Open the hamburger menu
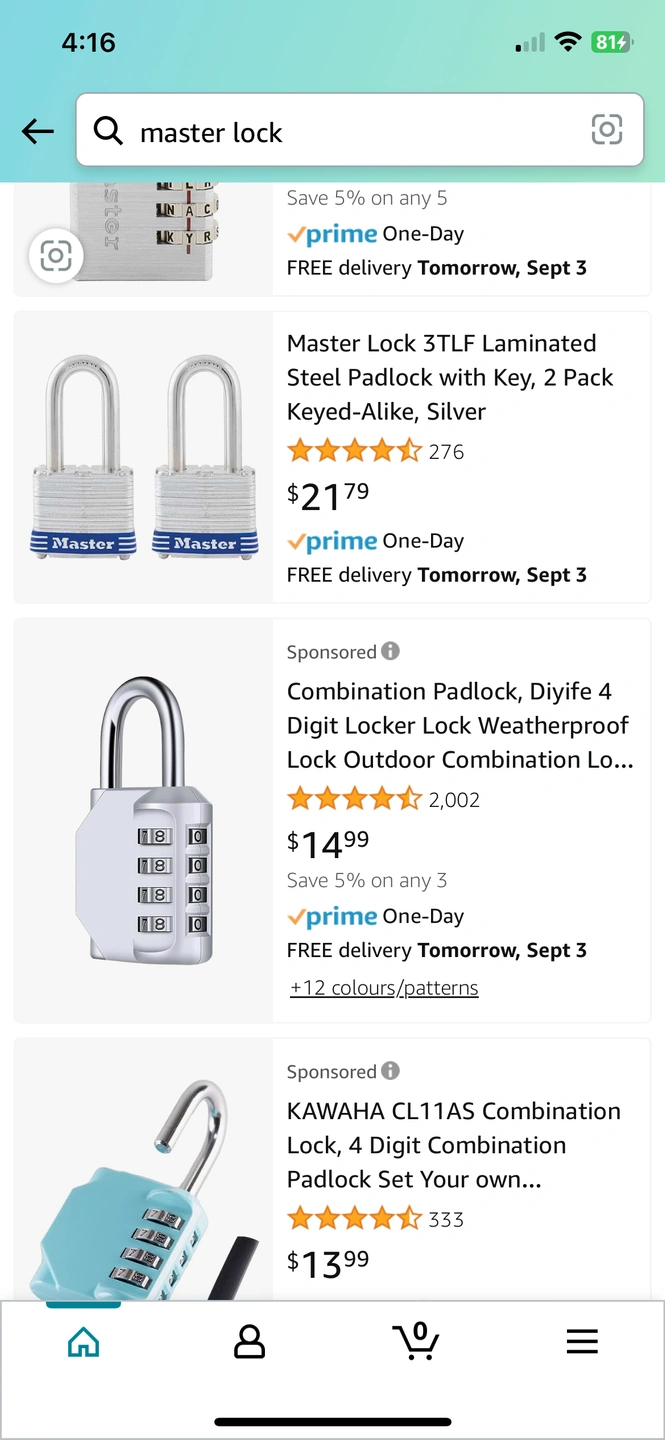Viewport: 665px width, 1440px height. coord(582,1341)
